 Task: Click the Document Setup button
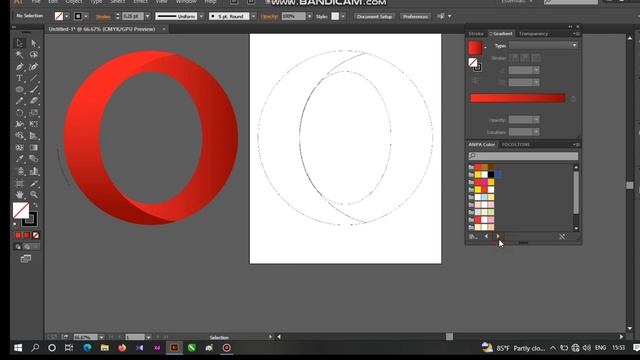click(x=374, y=16)
